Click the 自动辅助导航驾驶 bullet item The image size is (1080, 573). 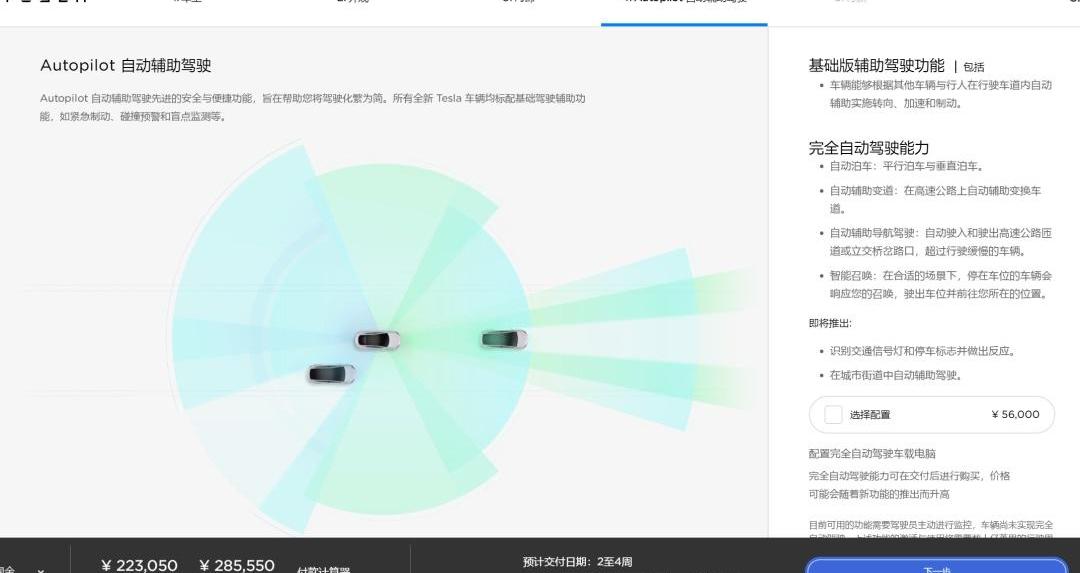coord(940,242)
